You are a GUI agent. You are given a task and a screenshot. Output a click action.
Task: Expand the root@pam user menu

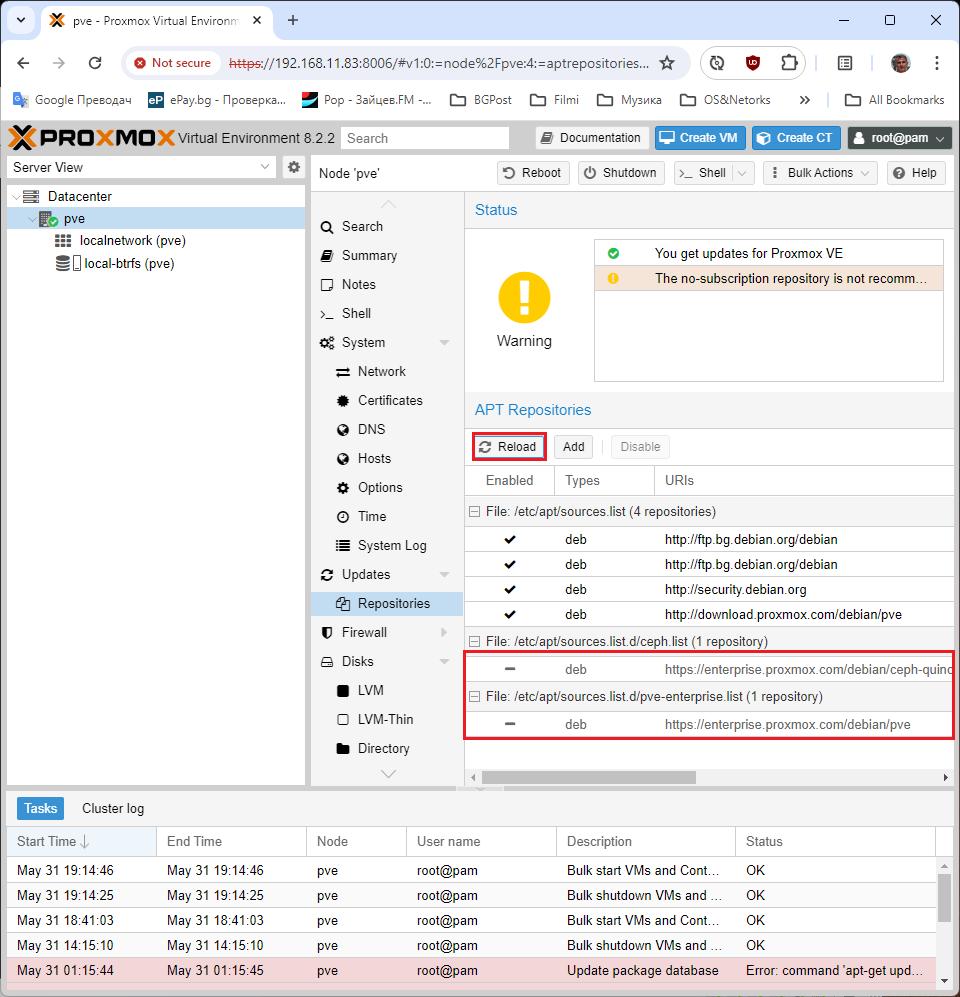pos(899,138)
